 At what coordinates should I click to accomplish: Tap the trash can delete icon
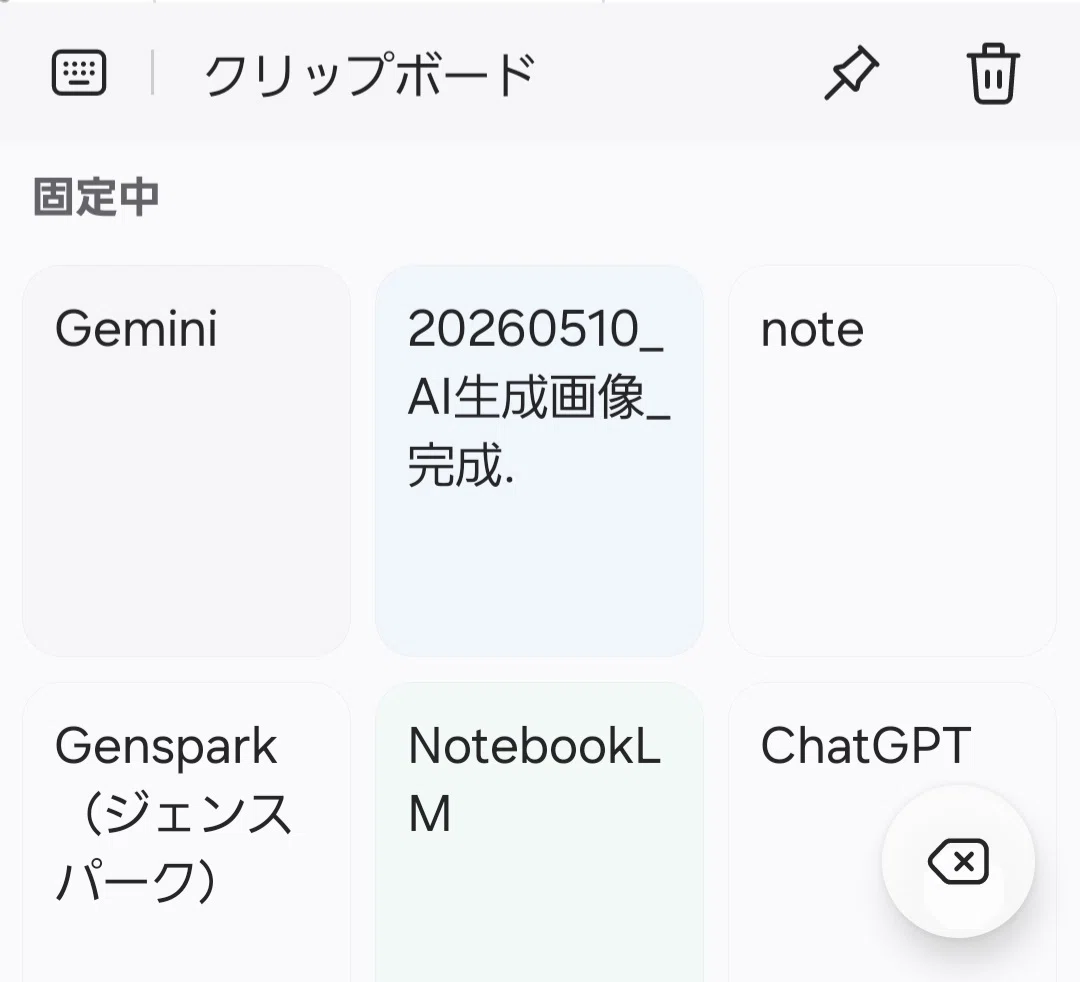click(993, 73)
